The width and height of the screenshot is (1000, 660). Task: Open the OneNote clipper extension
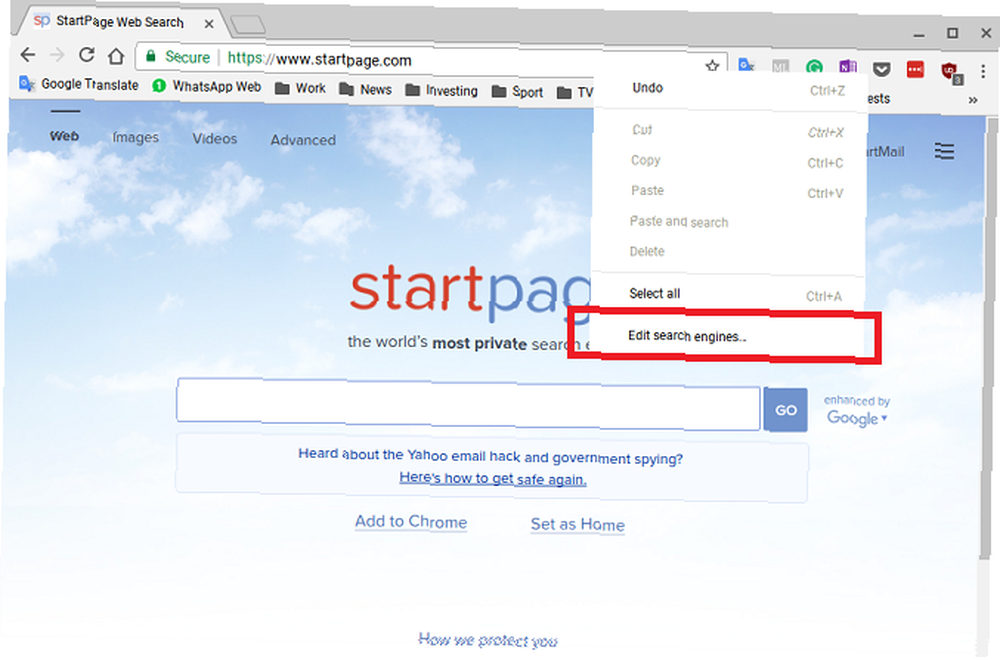tap(848, 67)
